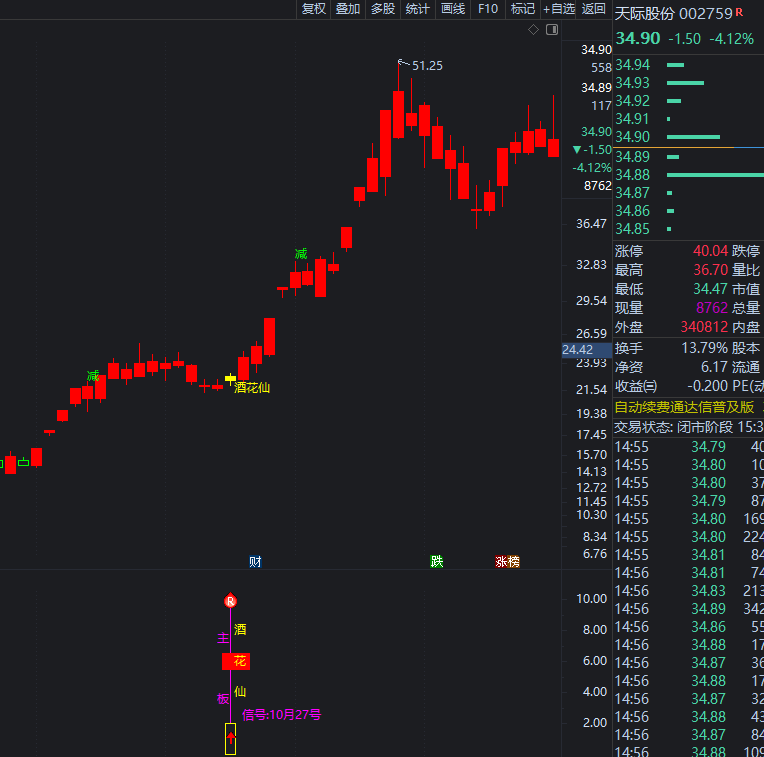Screen dimensions: 764x757
Task: Open the 多股 multi-stock view
Action: 383,9
